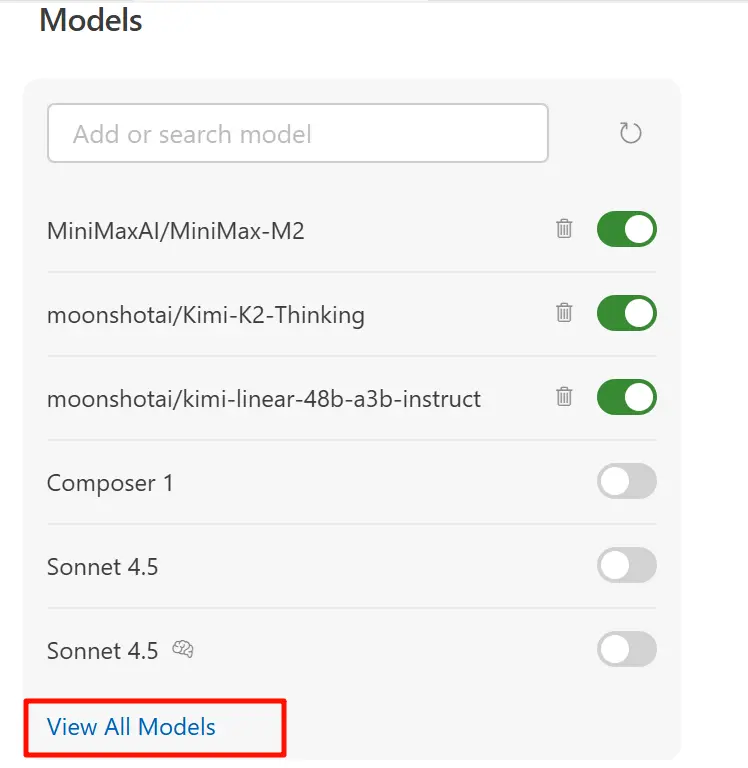Select the moonshotai/Kimi-K2-Thinking model label

coord(205,315)
